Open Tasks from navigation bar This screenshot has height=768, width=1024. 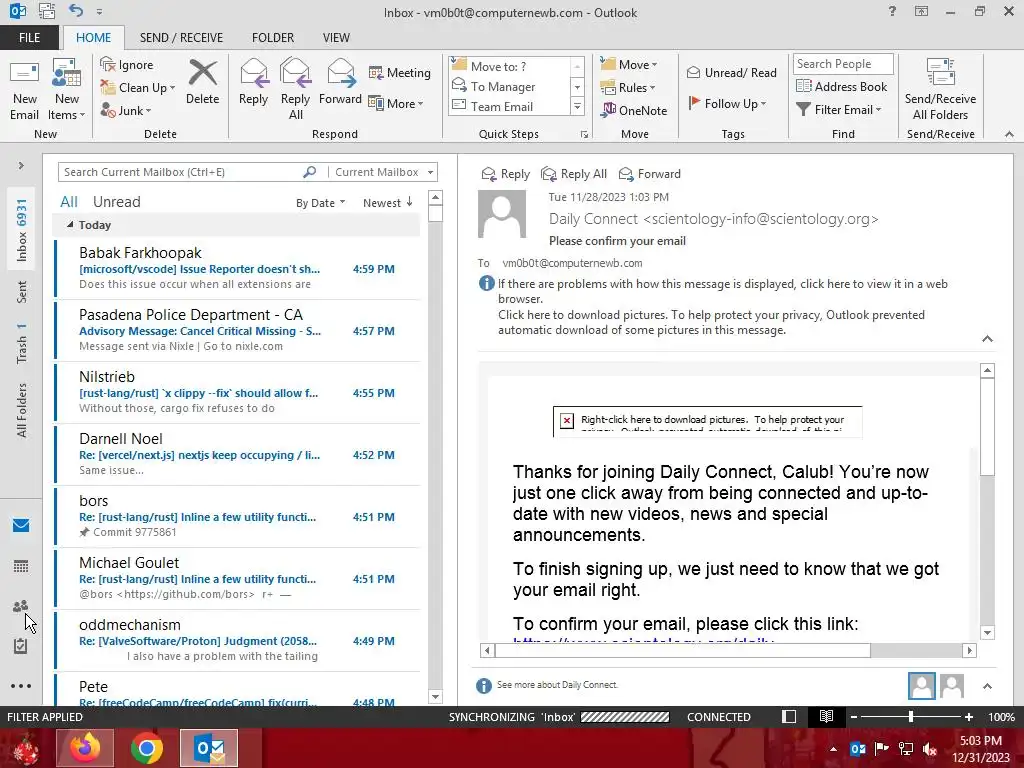21,646
